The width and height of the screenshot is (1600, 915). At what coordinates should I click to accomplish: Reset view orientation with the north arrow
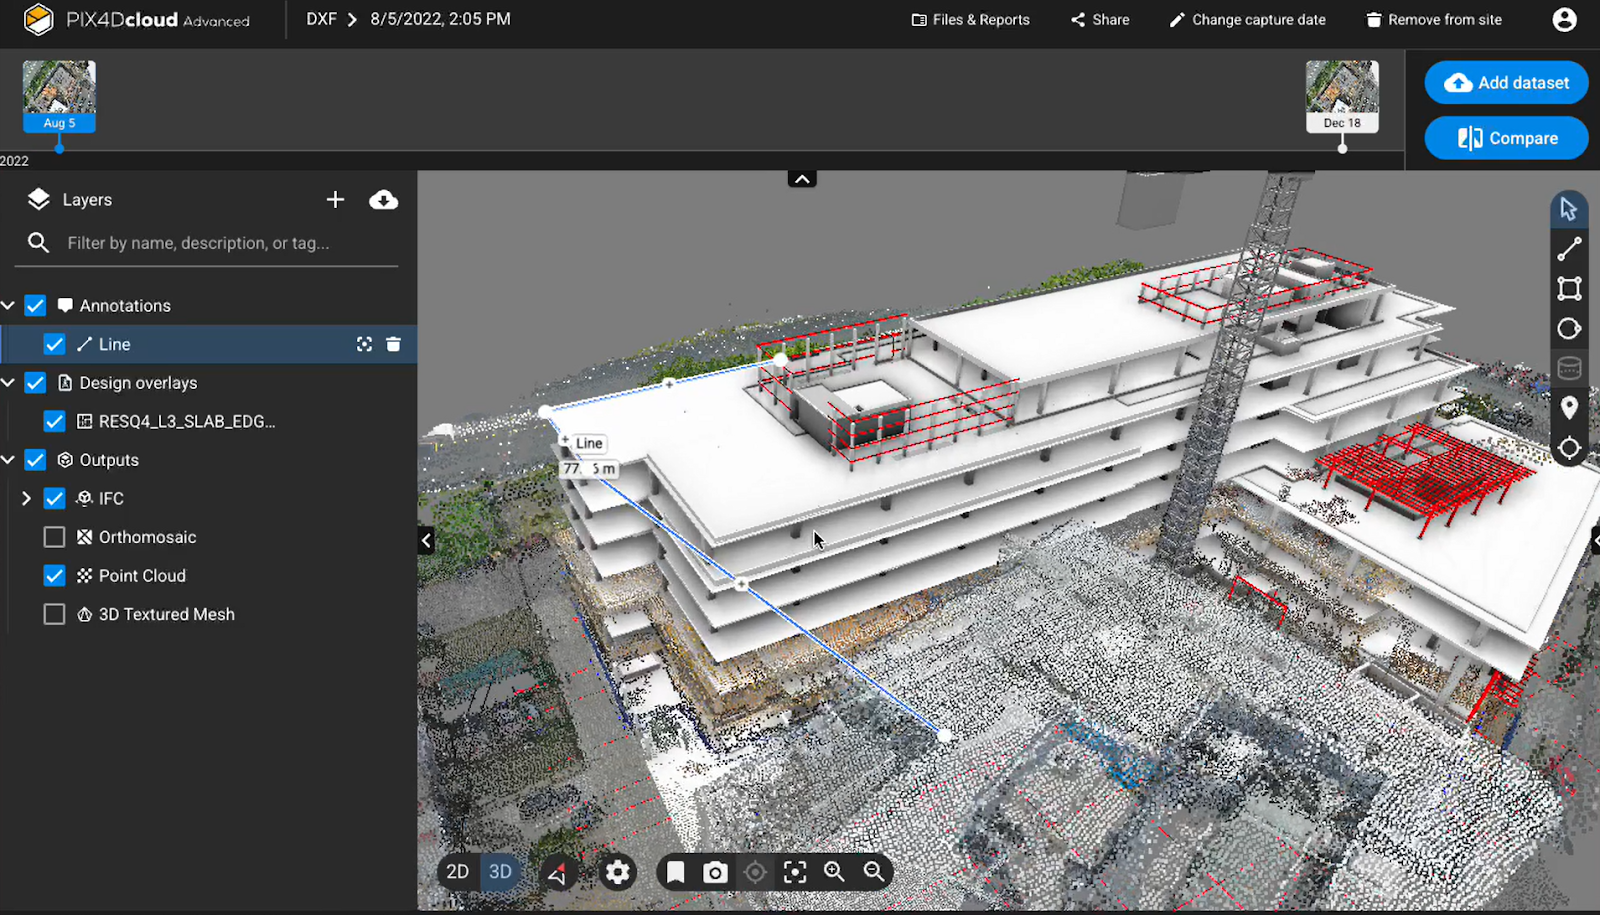click(558, 873)
